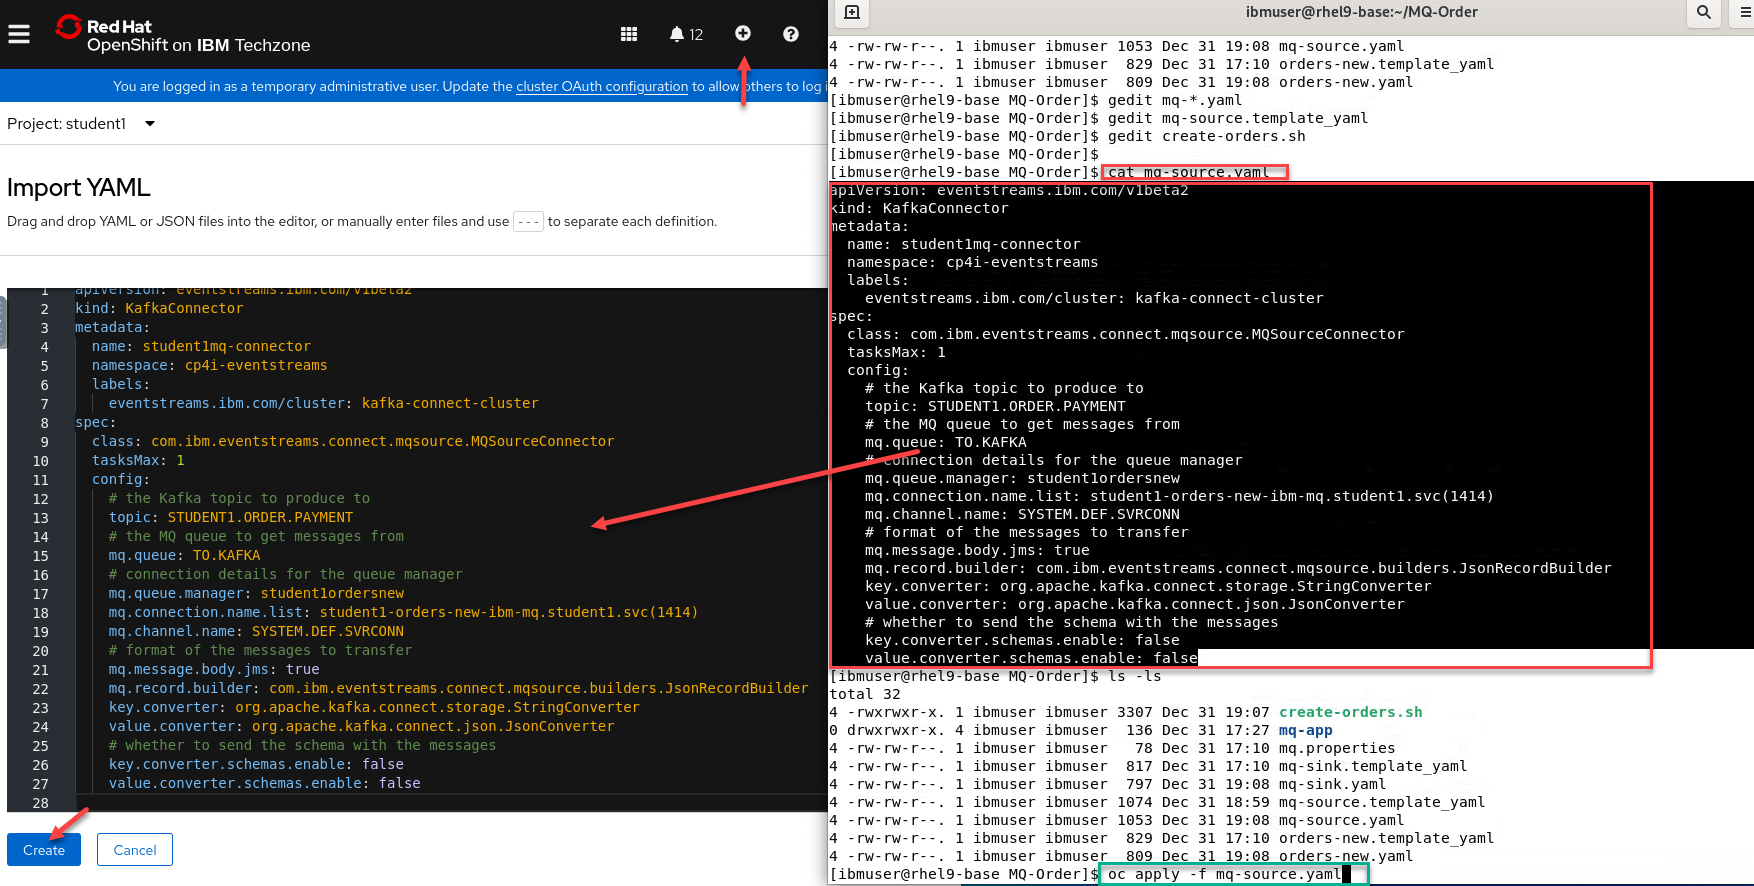The image size is (1754, 886).
Task: Follow the cluster OAuth configuration link
Action: pyautogui.click(x=602, y=86)
